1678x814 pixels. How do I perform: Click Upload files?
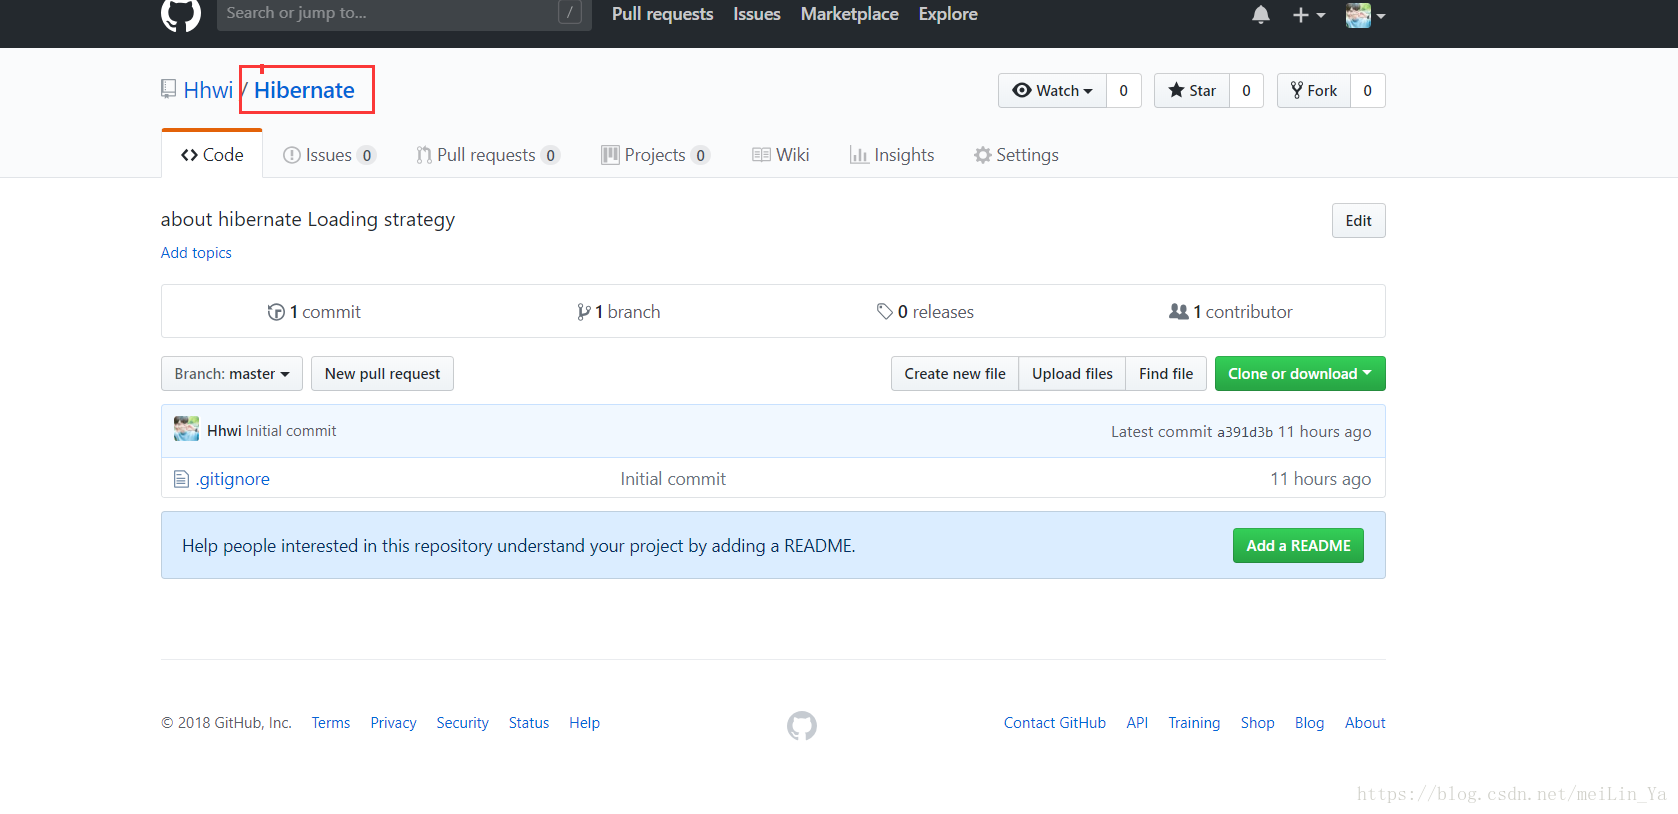(1072, 374)
